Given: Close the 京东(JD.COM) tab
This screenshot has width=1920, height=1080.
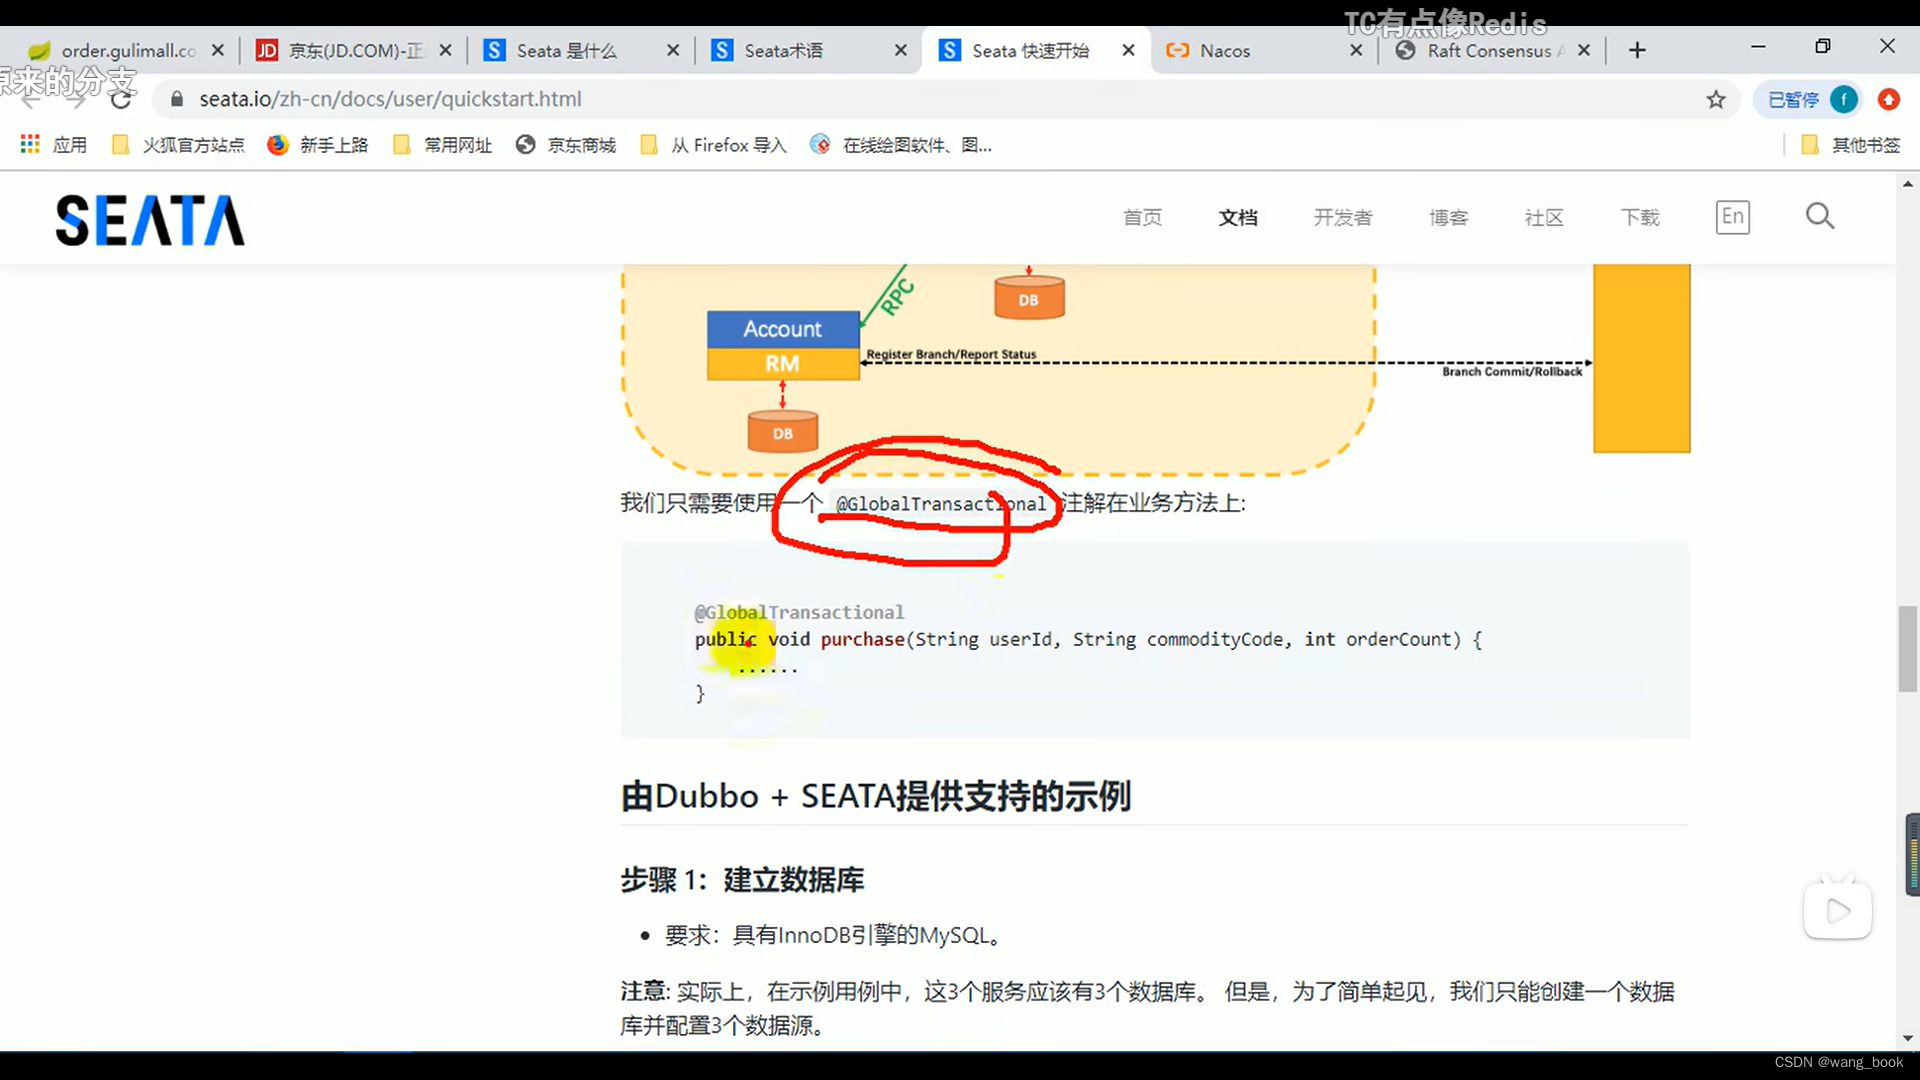Looking at the screenshot, I should (446, 50).
